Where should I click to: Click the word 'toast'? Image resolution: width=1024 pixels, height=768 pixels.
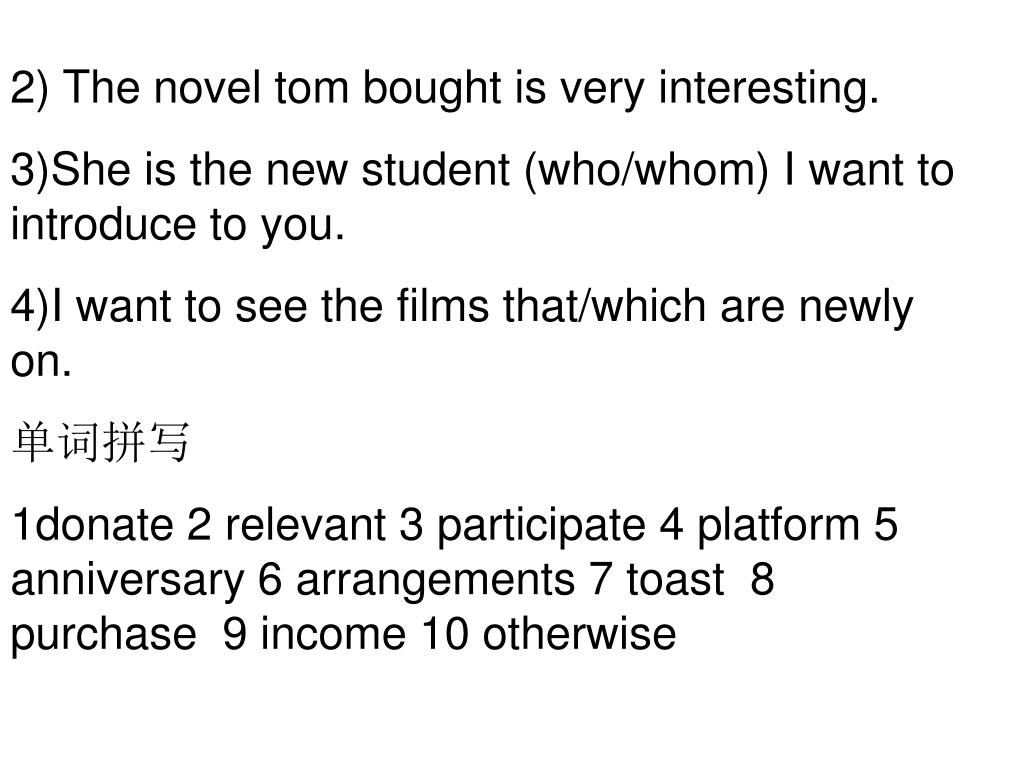point(675,580)
